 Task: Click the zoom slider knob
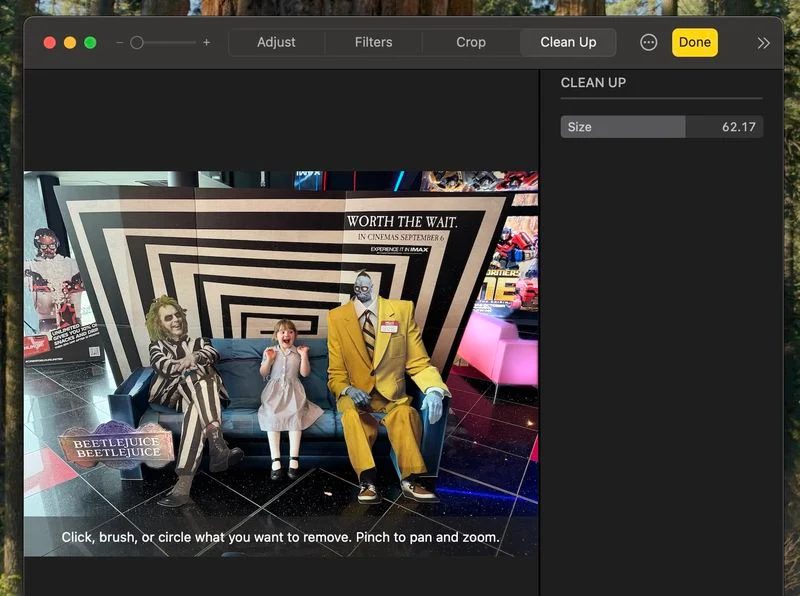pos(137,43)
